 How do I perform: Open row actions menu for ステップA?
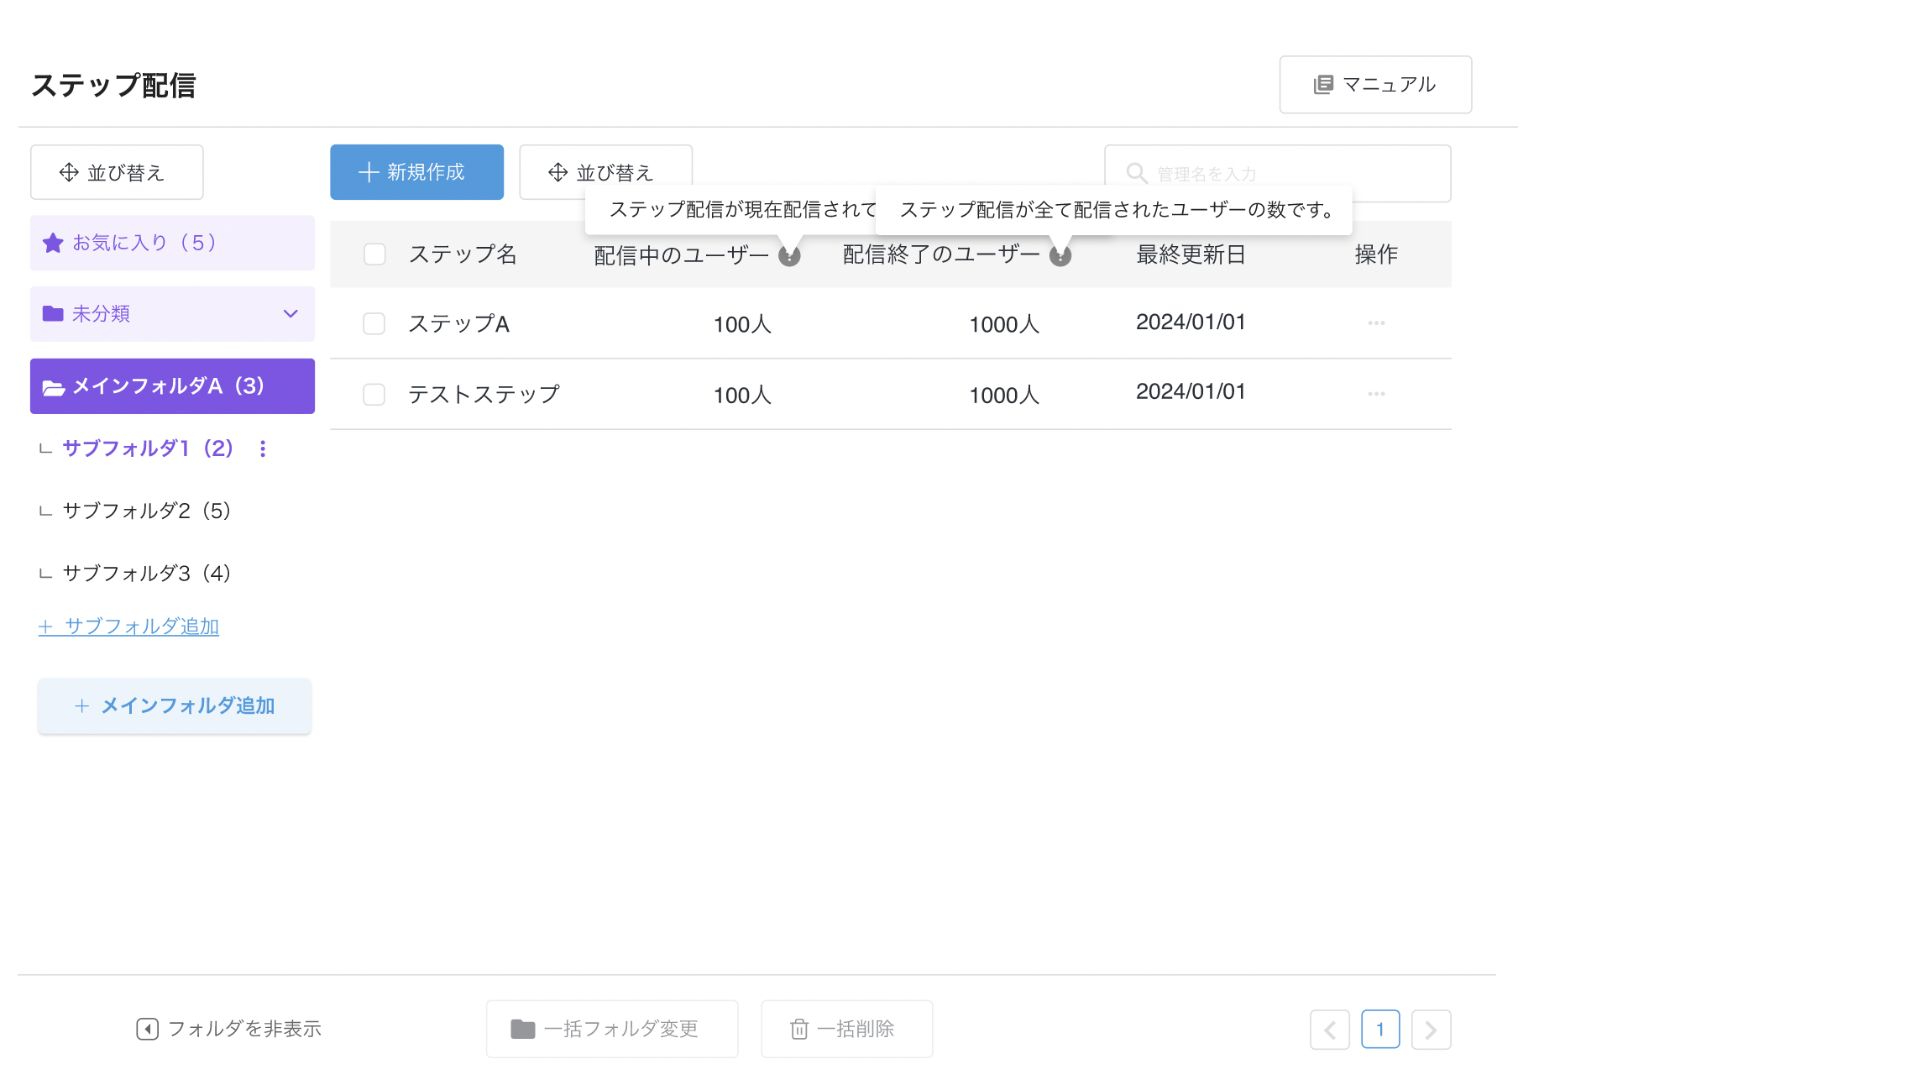pos(1376,323)
